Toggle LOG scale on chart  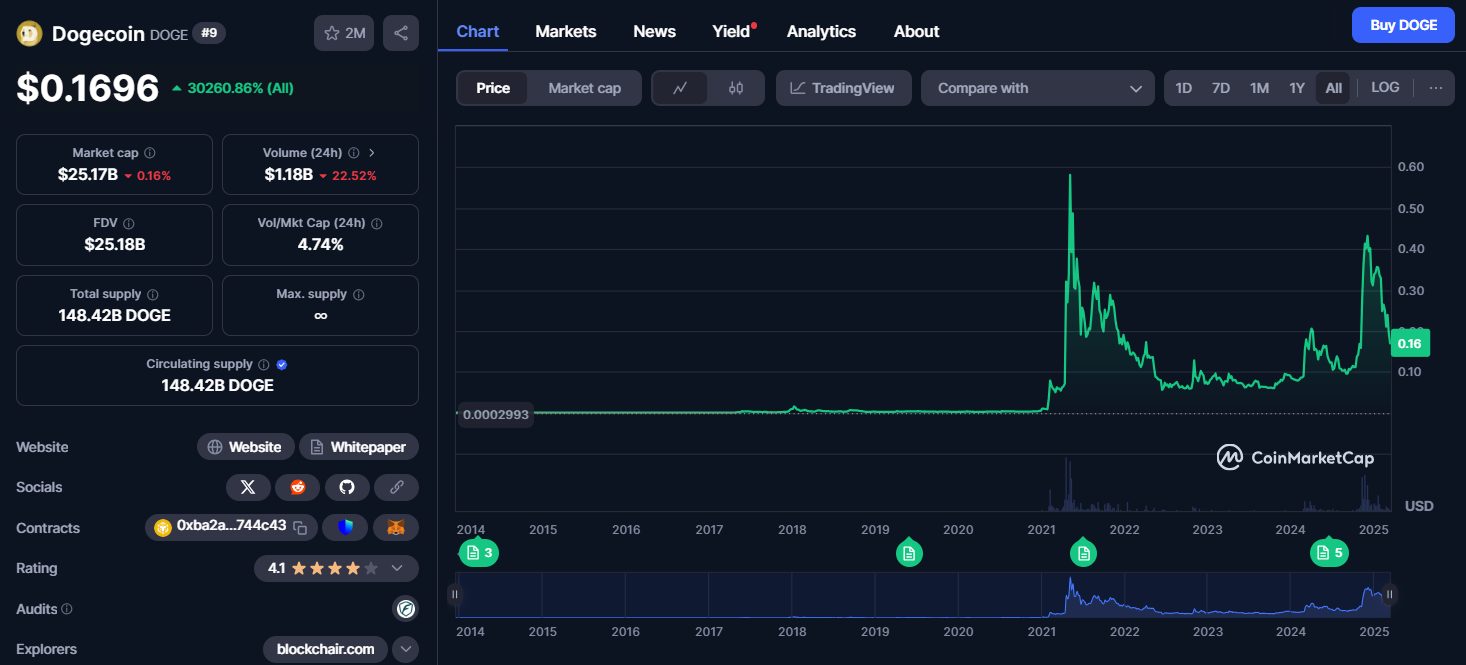tap(1385, 88)
